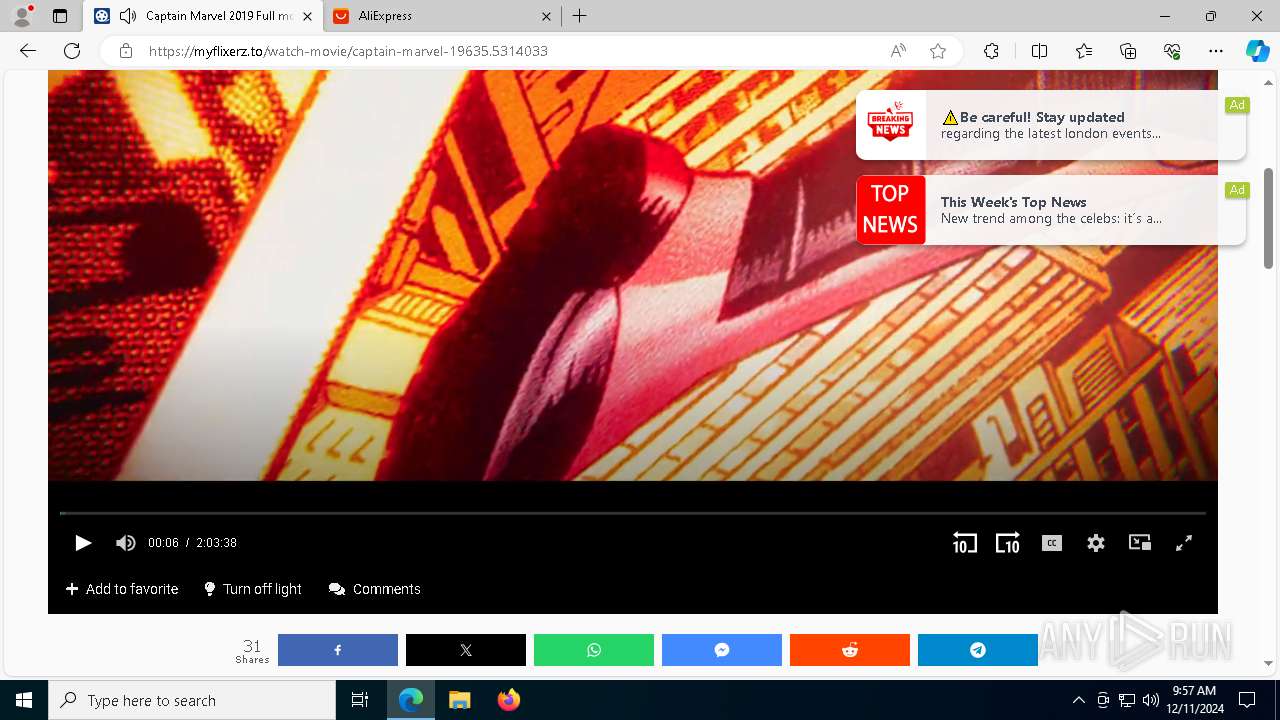Turn off light around player
Screen dimensions: 1280x720
252,589
